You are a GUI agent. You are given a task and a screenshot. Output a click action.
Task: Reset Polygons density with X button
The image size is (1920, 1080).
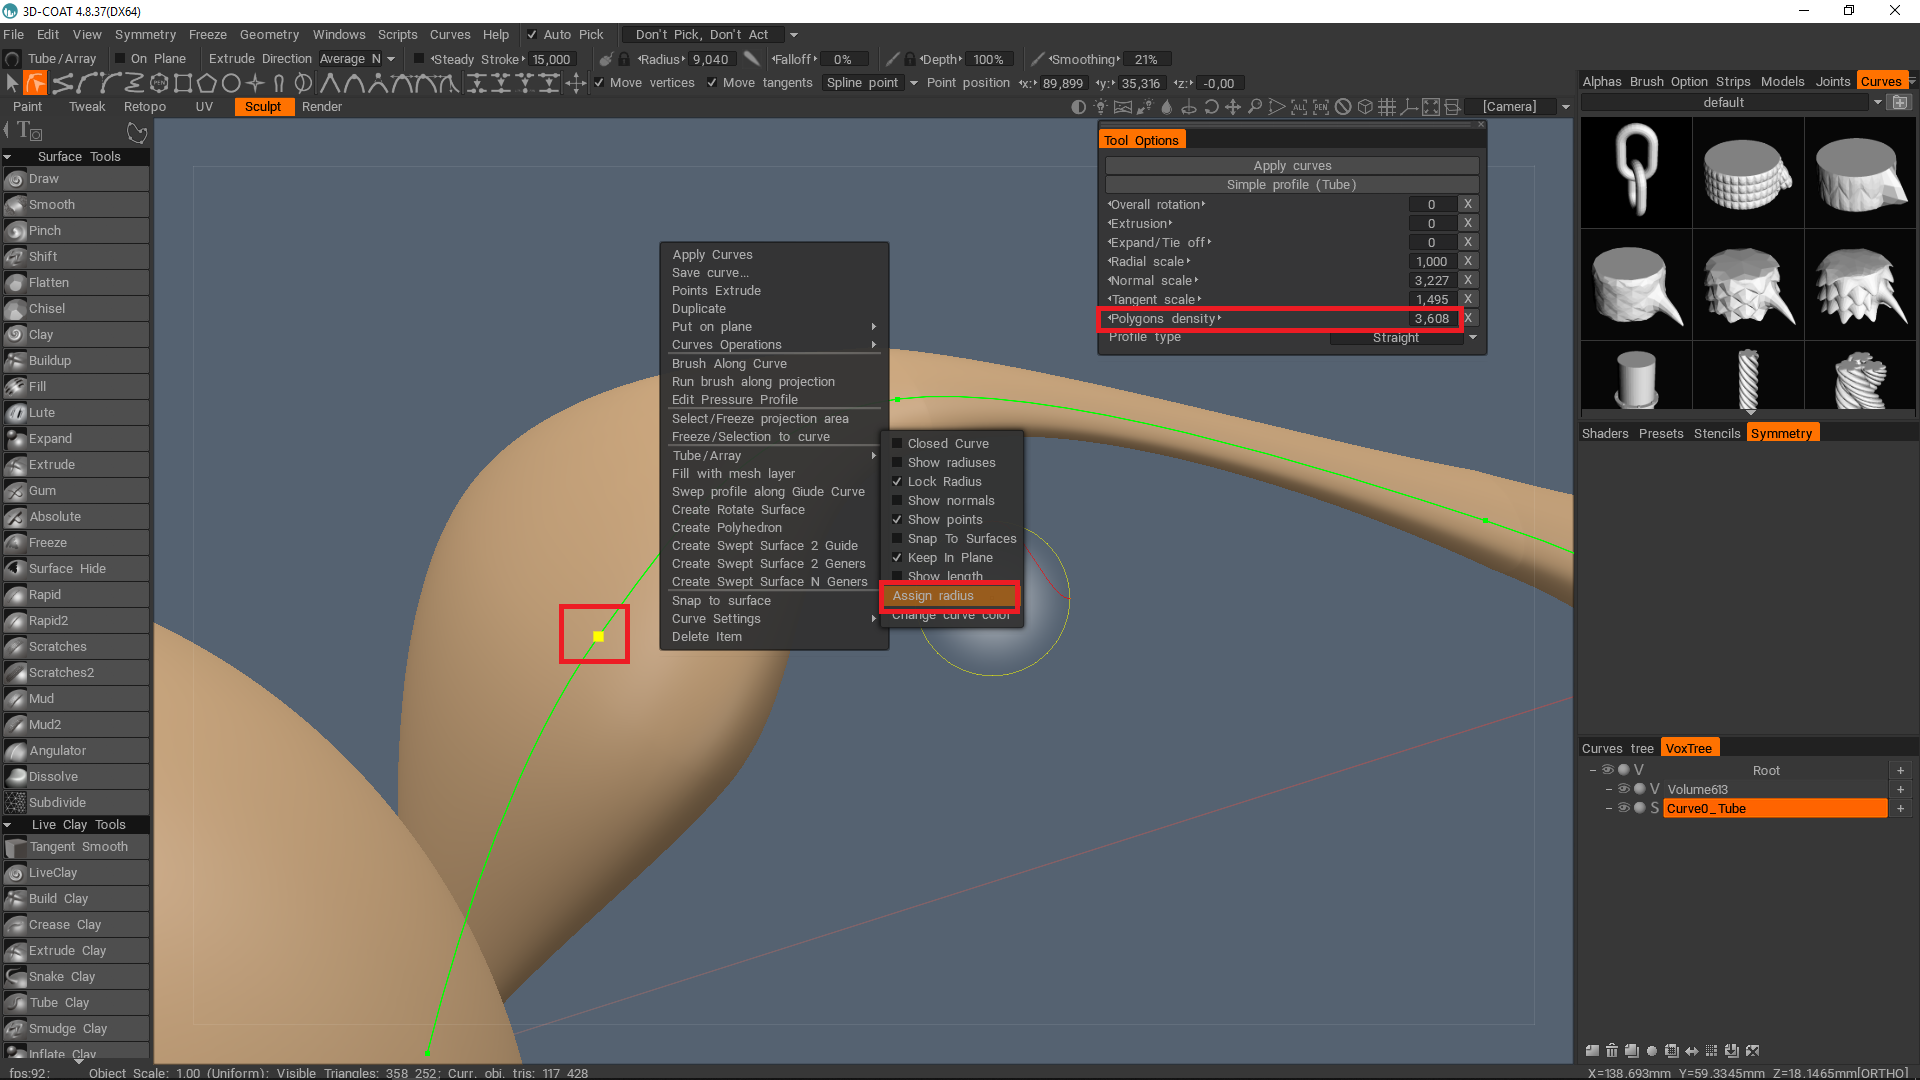[1468, 319]
